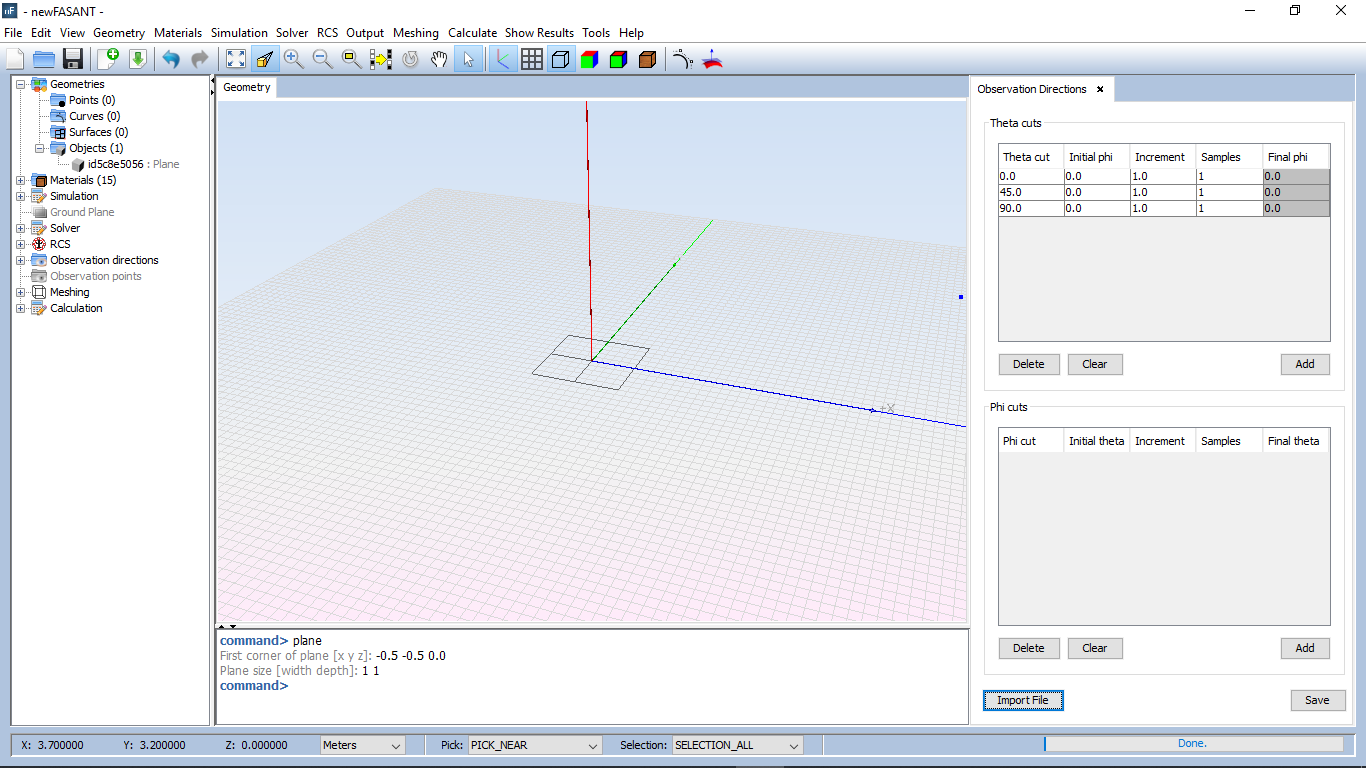Fit the view to full extents
This screenshot has height=768, width=1366.
point(235,60)
